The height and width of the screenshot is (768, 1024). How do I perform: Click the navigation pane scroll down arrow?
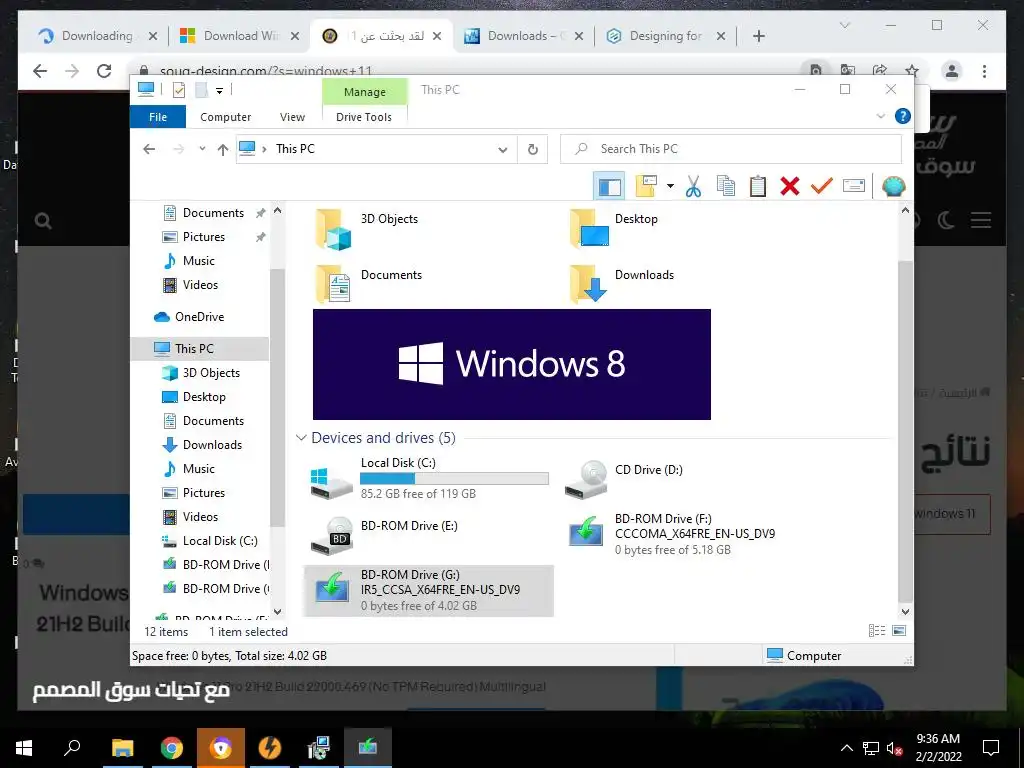[278, 612]
